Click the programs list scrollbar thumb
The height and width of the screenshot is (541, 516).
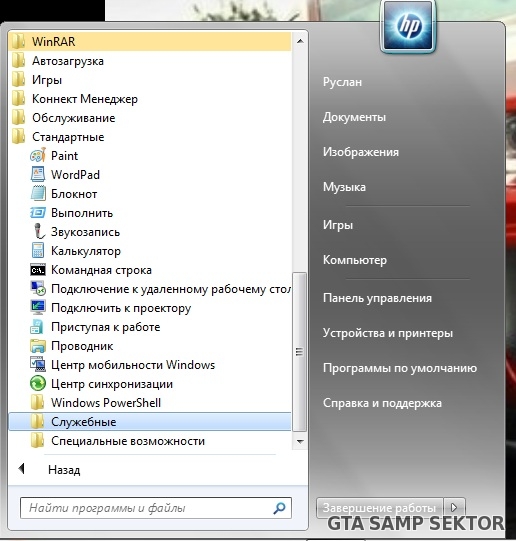coord(299,352)
